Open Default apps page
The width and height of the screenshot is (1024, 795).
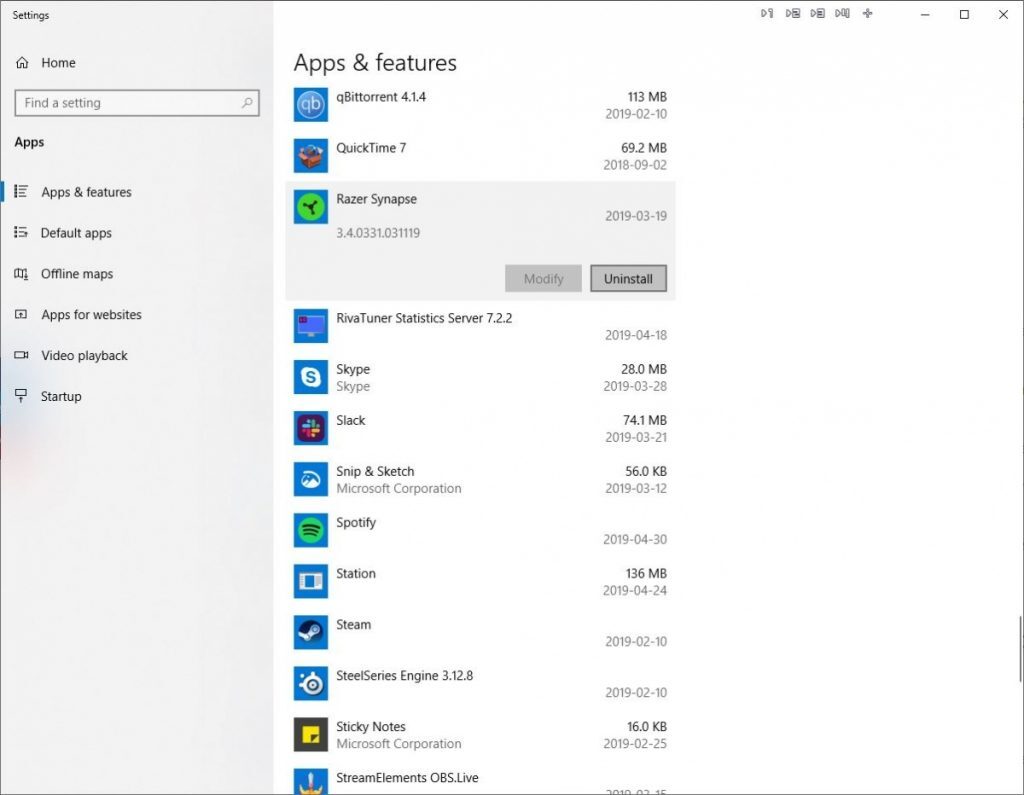76,233
